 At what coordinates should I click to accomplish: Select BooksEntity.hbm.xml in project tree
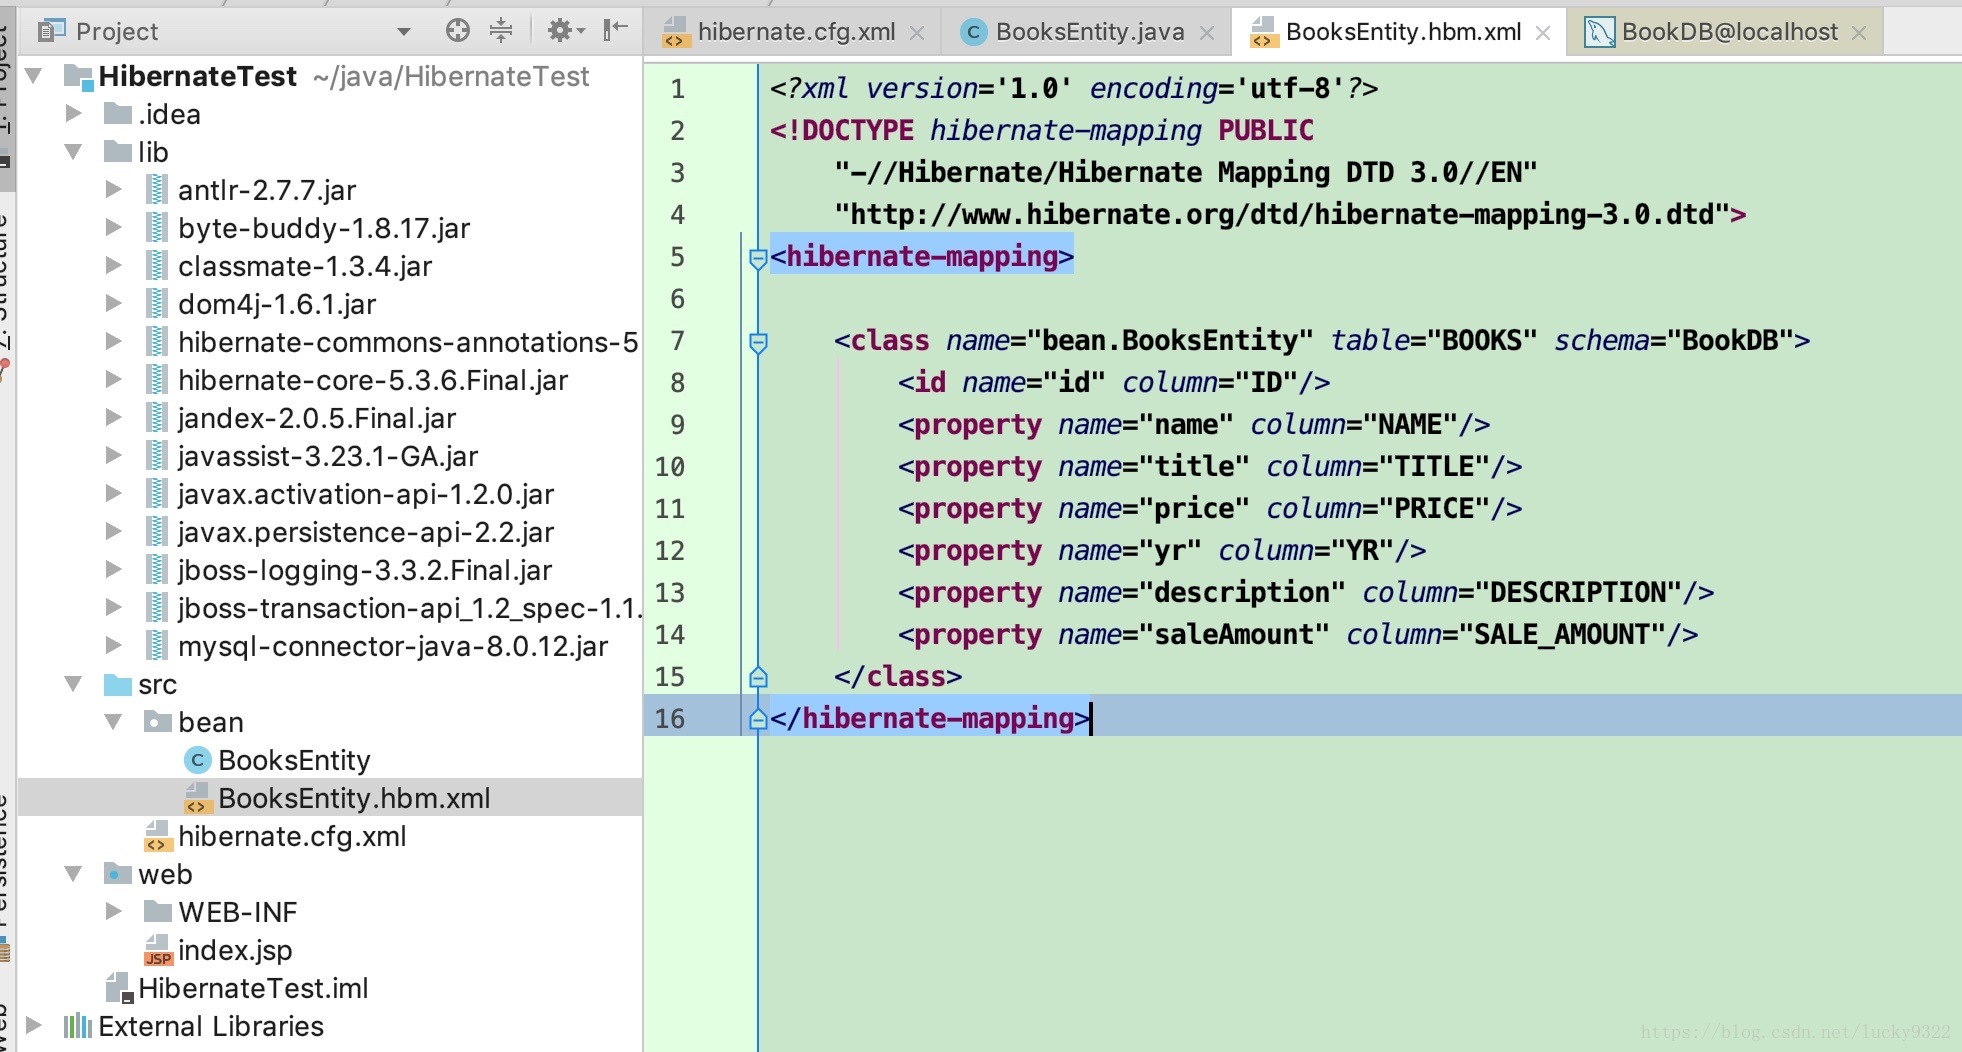point(354,798)
